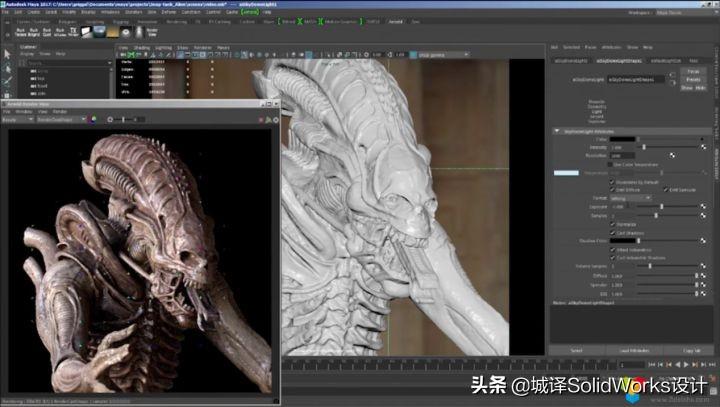720x407 pixels.
Task: Open the Attributes menu in Attribute Editor
Action: (x=611, y=47)
